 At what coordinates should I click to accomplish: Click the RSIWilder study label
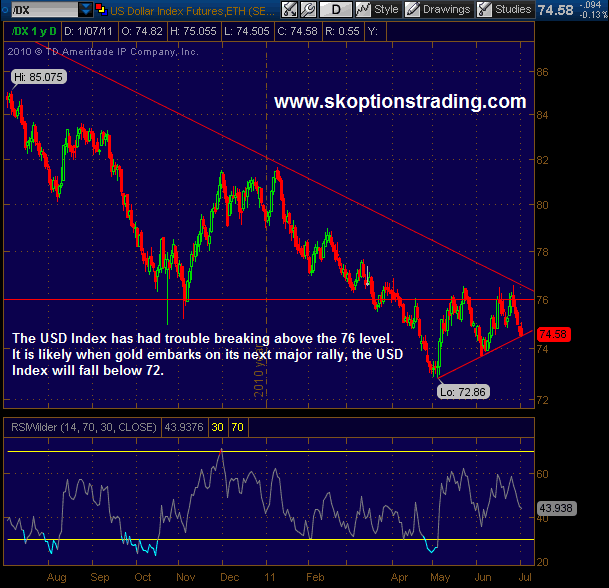coord(80,427)
